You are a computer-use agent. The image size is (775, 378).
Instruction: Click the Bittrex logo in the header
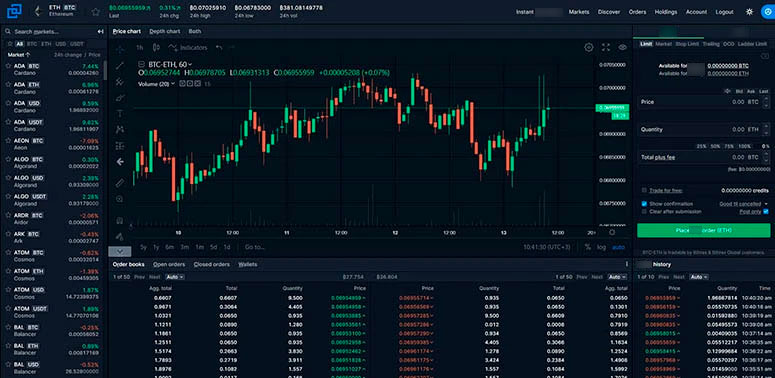14,11
